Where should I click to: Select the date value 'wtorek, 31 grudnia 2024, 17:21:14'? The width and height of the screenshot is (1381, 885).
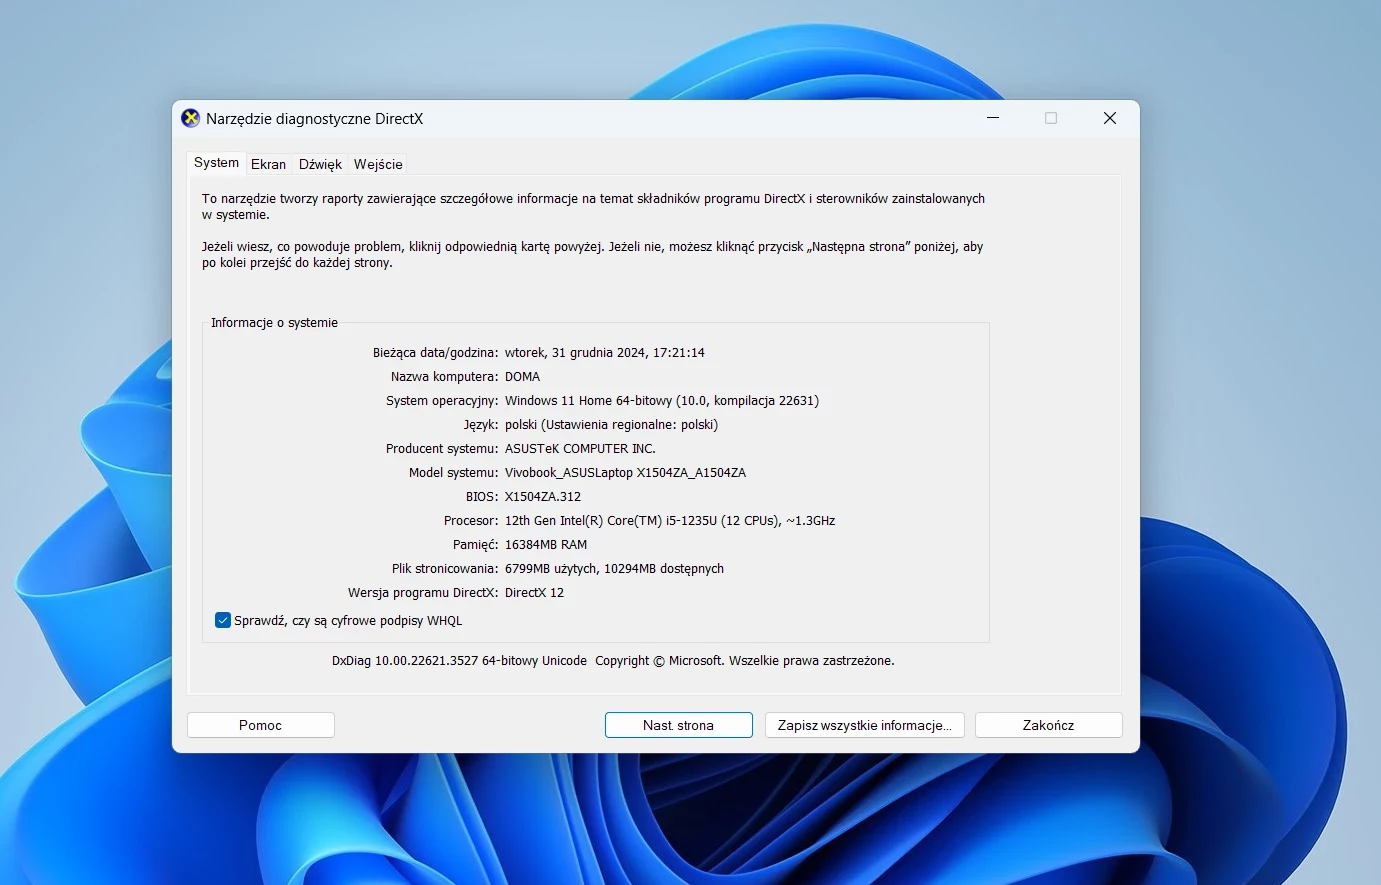[x=605, y=353]
